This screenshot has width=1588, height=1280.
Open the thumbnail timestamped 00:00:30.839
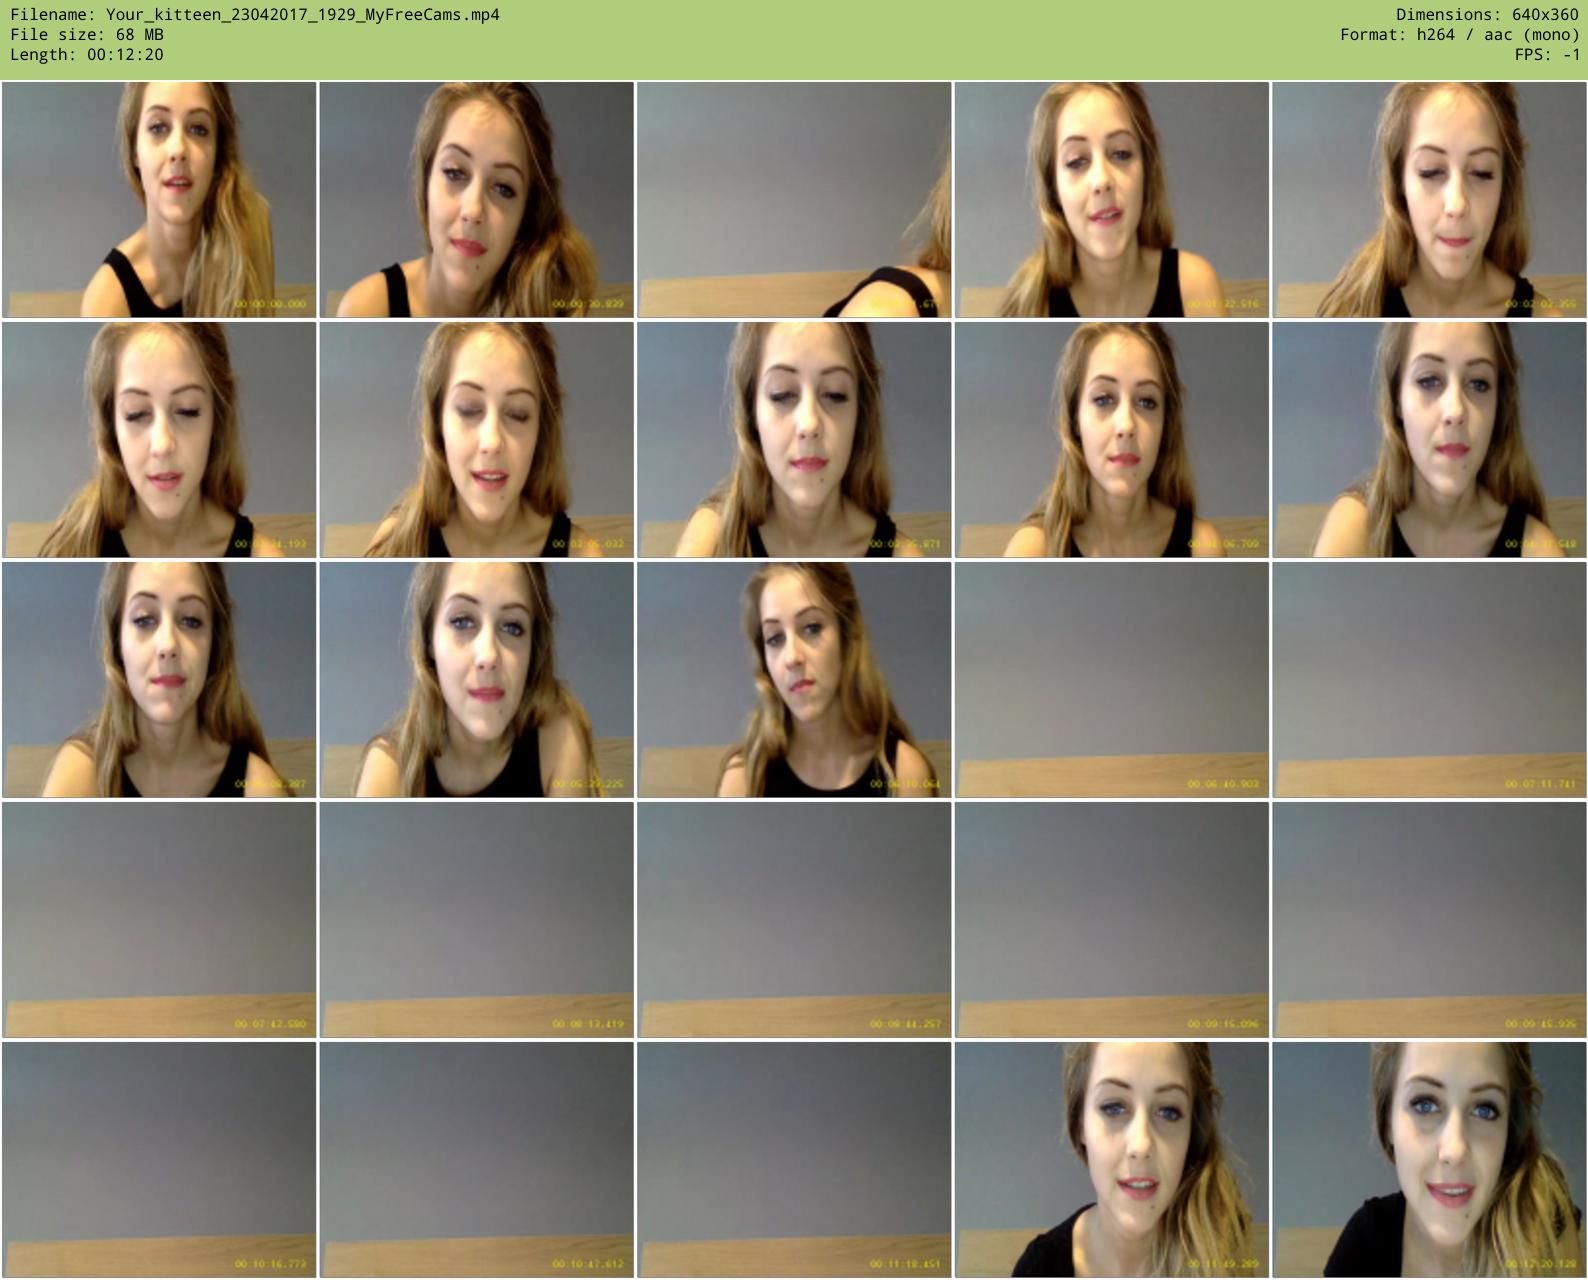point(476,200)
